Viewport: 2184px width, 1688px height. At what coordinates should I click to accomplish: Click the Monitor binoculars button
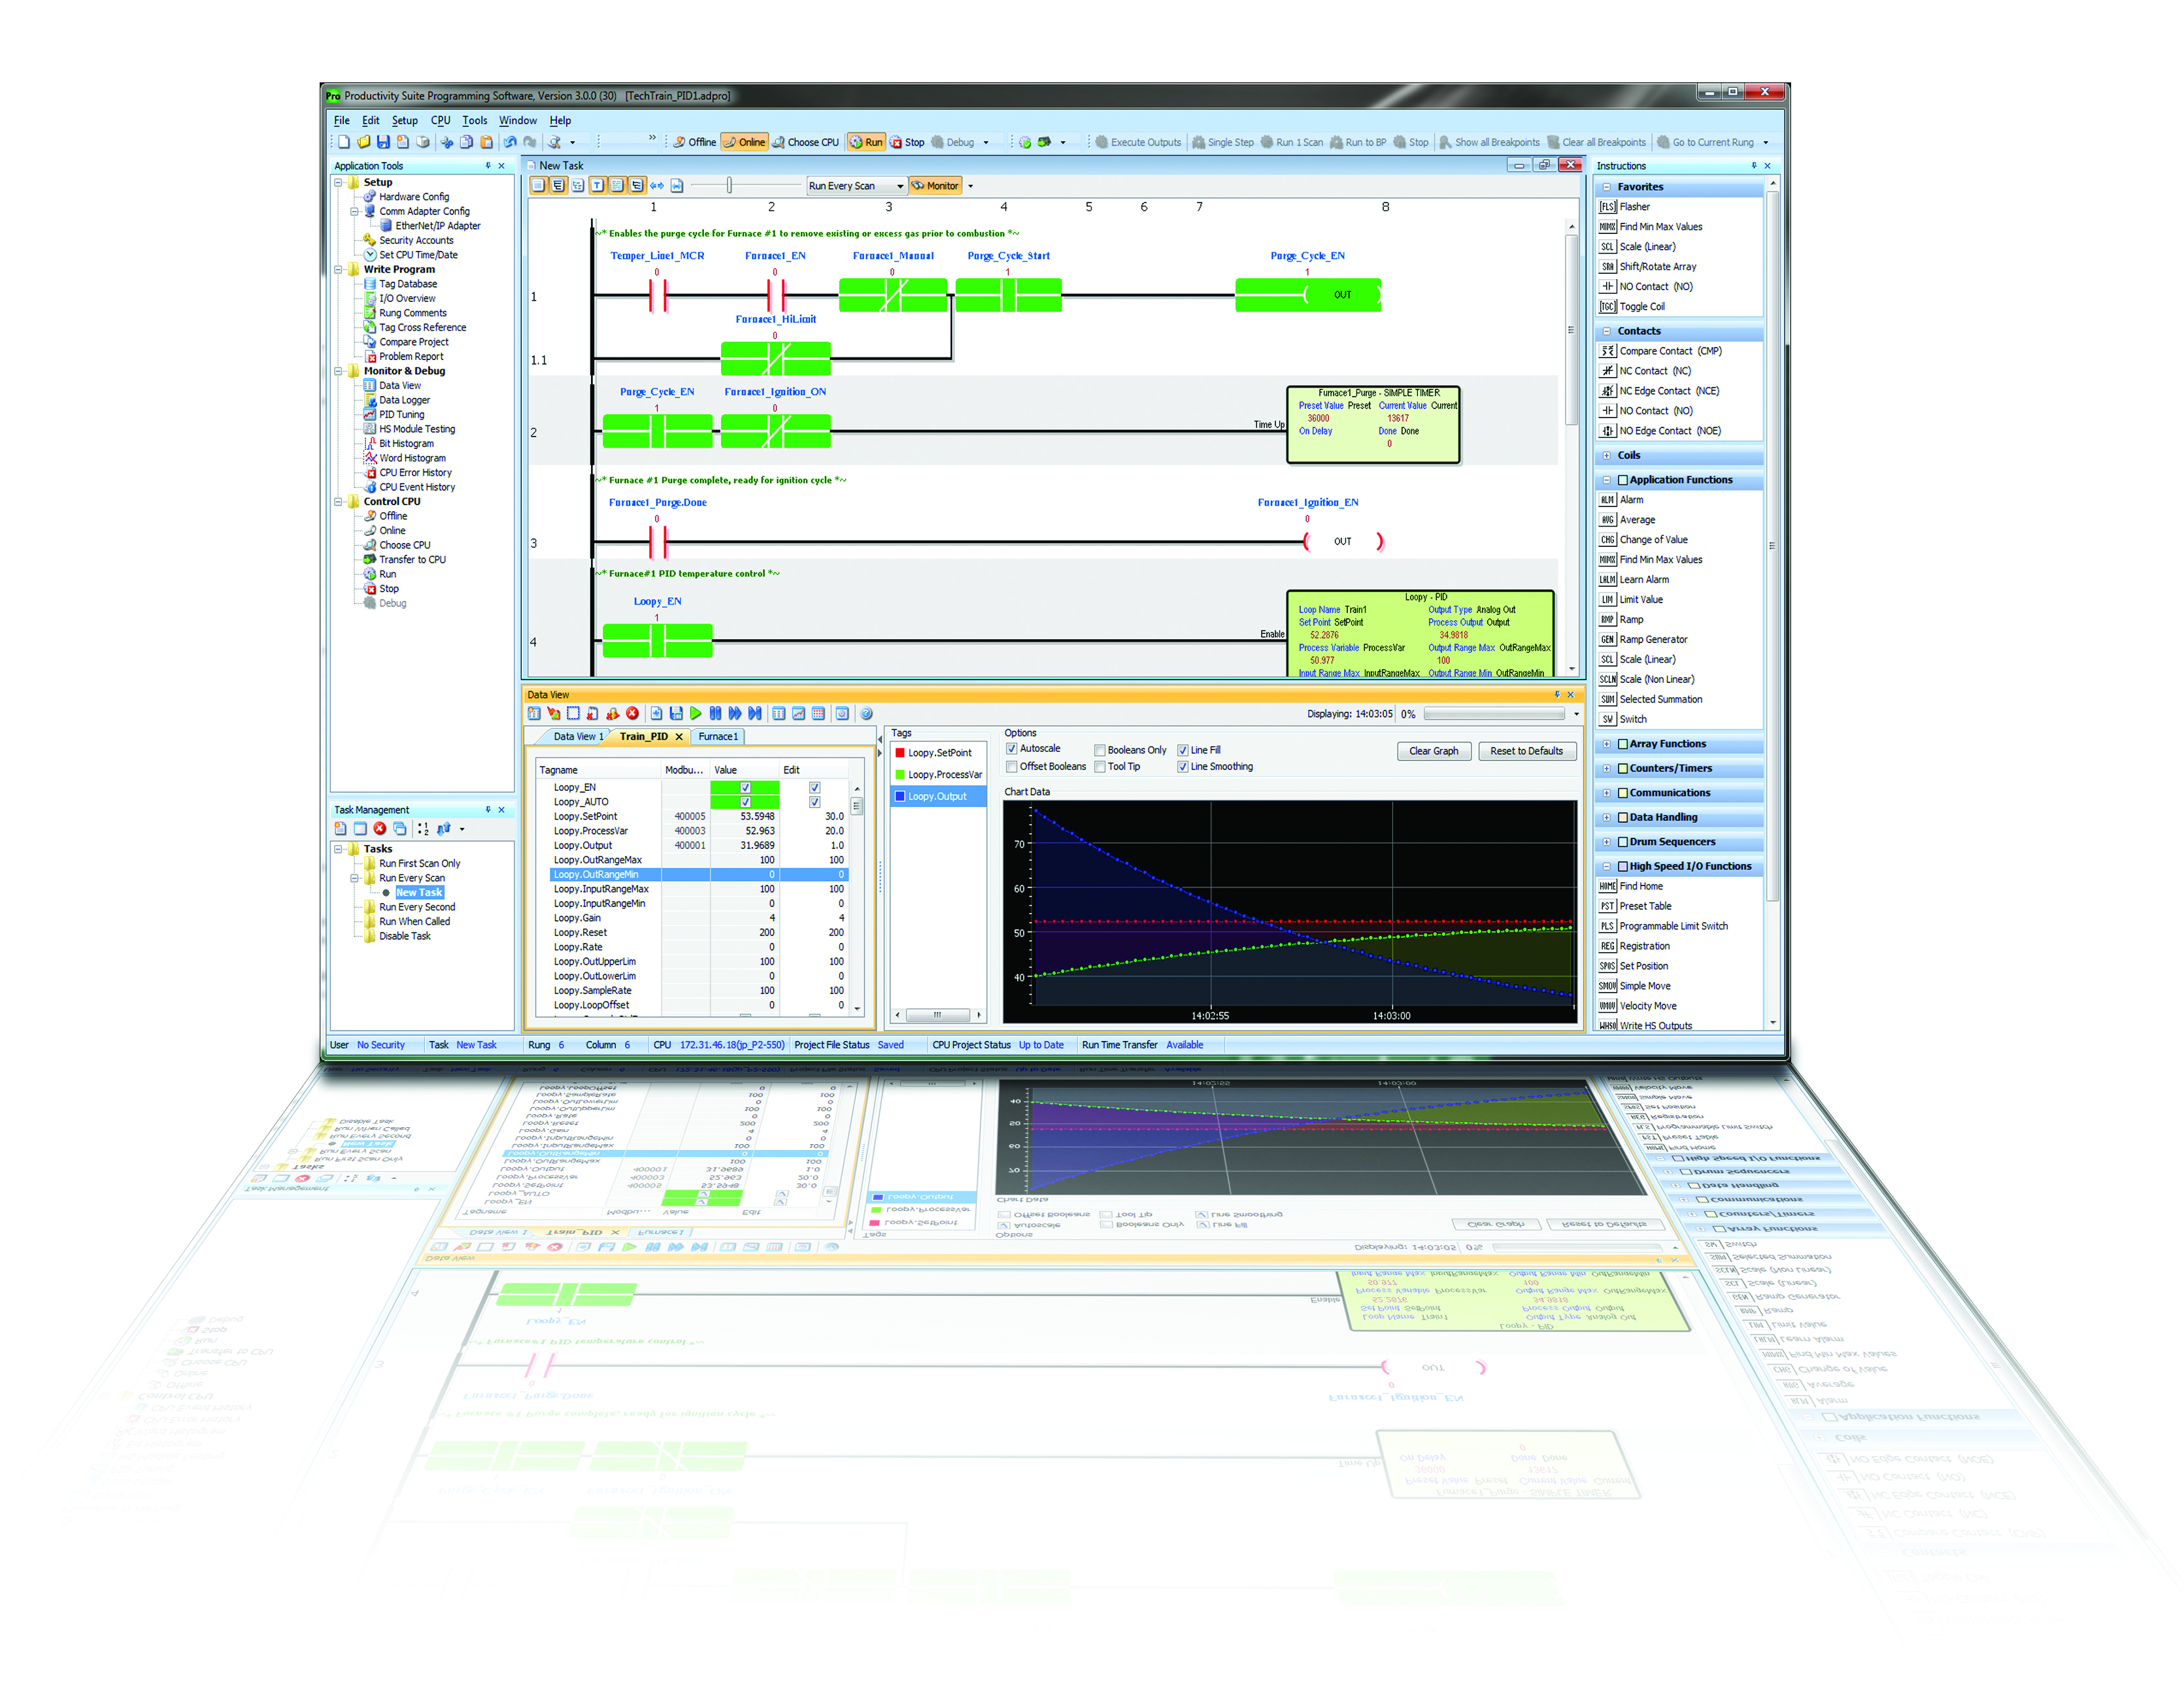pyautogui.click(x=934, y=186)
